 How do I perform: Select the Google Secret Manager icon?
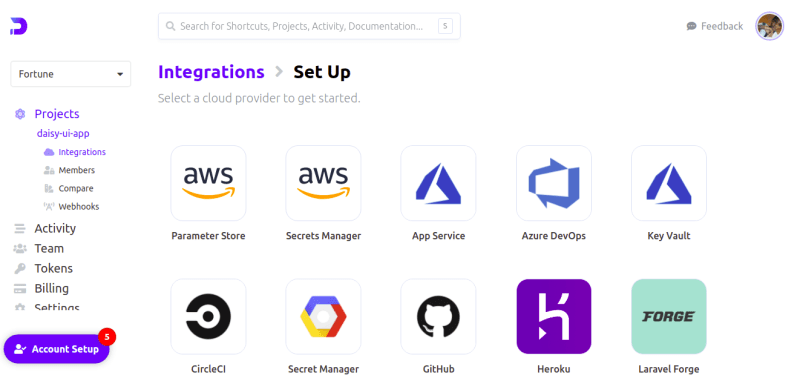point(323,316)
